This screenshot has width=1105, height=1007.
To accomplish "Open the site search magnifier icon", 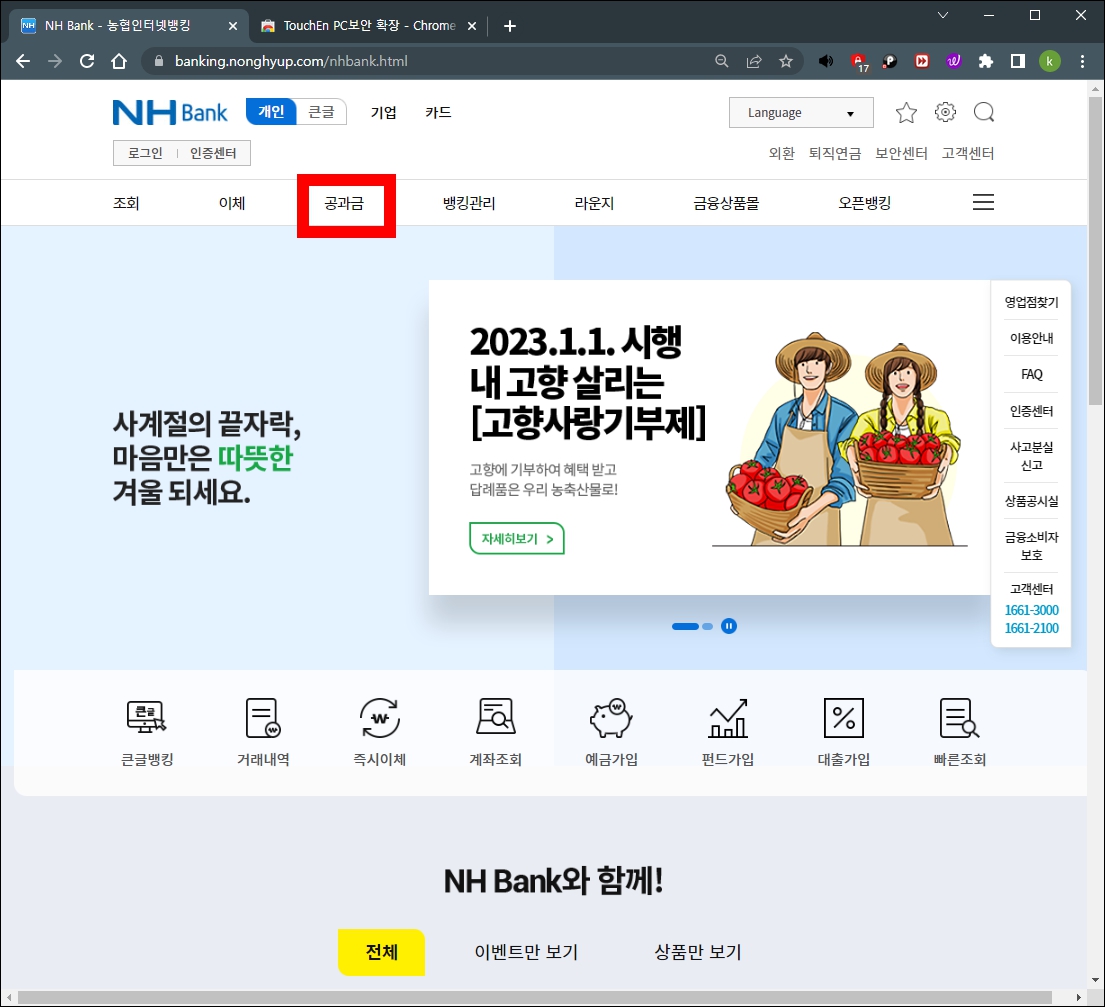I will pyautogui.click(x=984, y=112).
